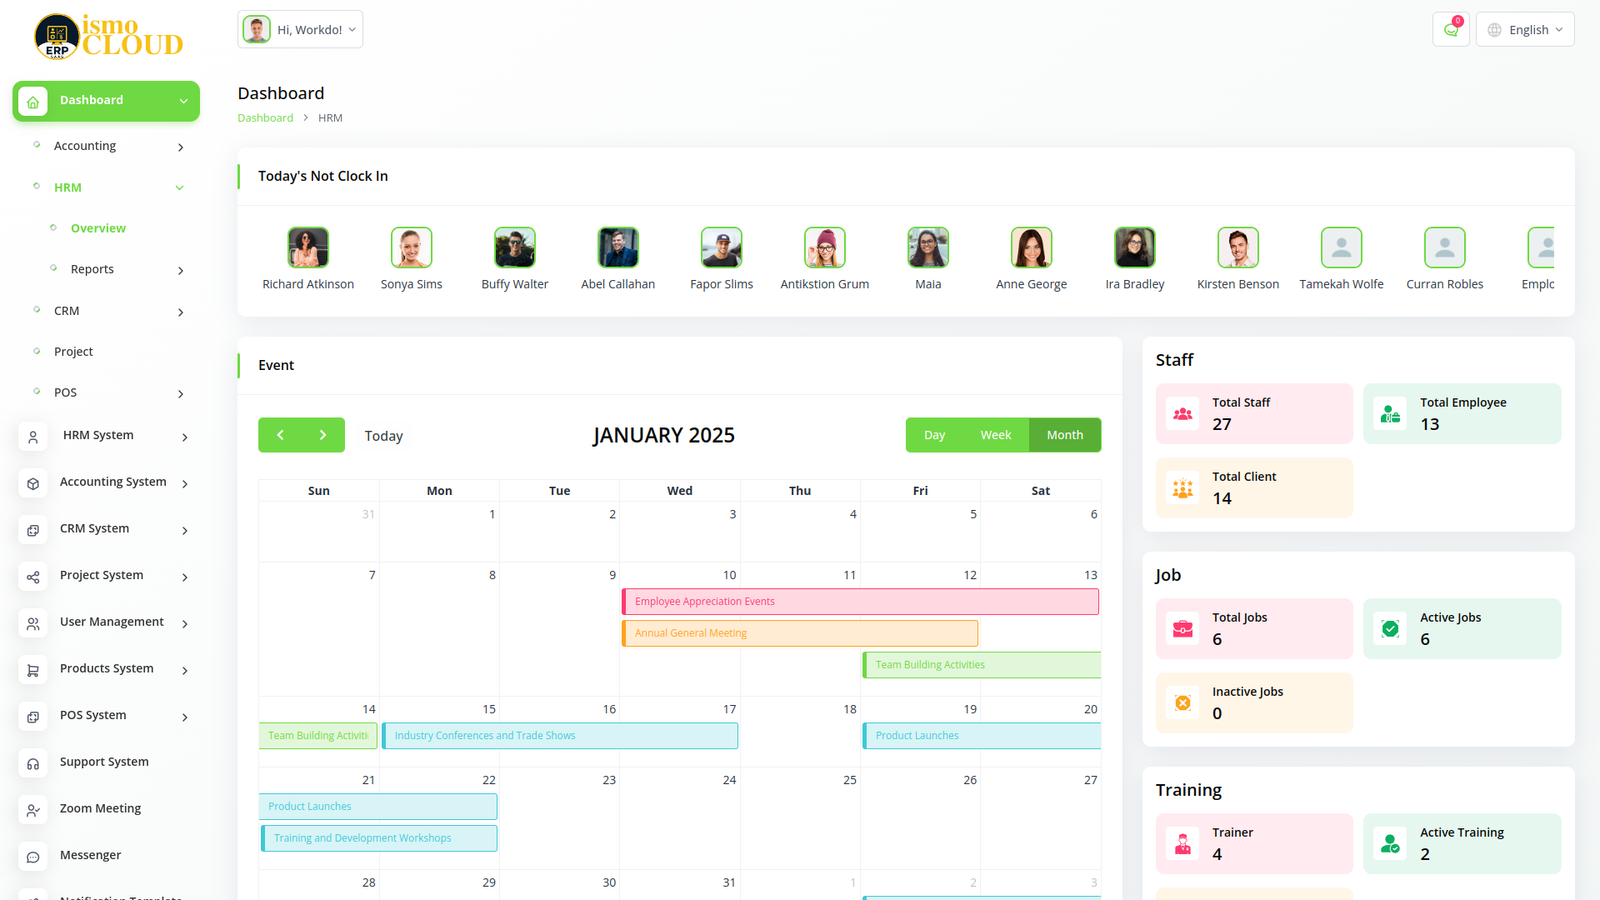Go to next month in calendar
Image resolution: width=1600 pixels, height=900 pixels.
[323, 435]
